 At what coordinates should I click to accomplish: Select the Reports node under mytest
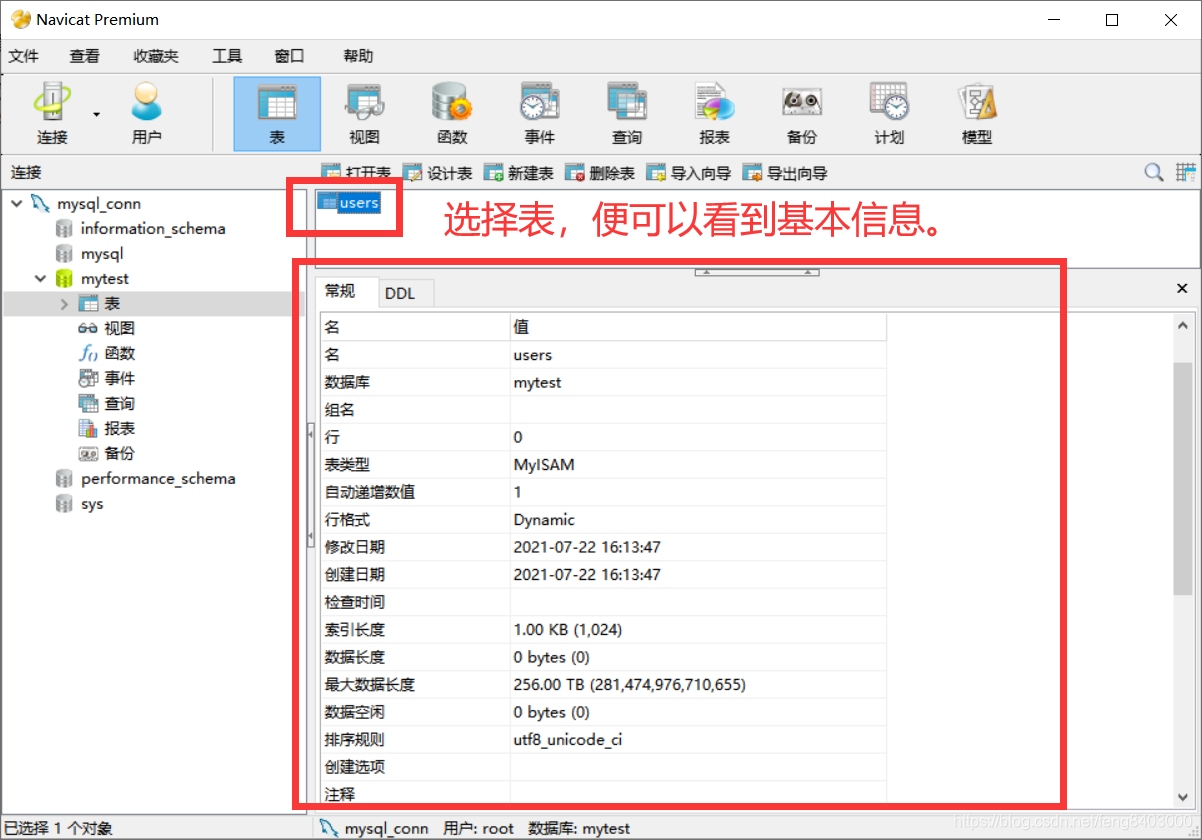click(119, 429)
